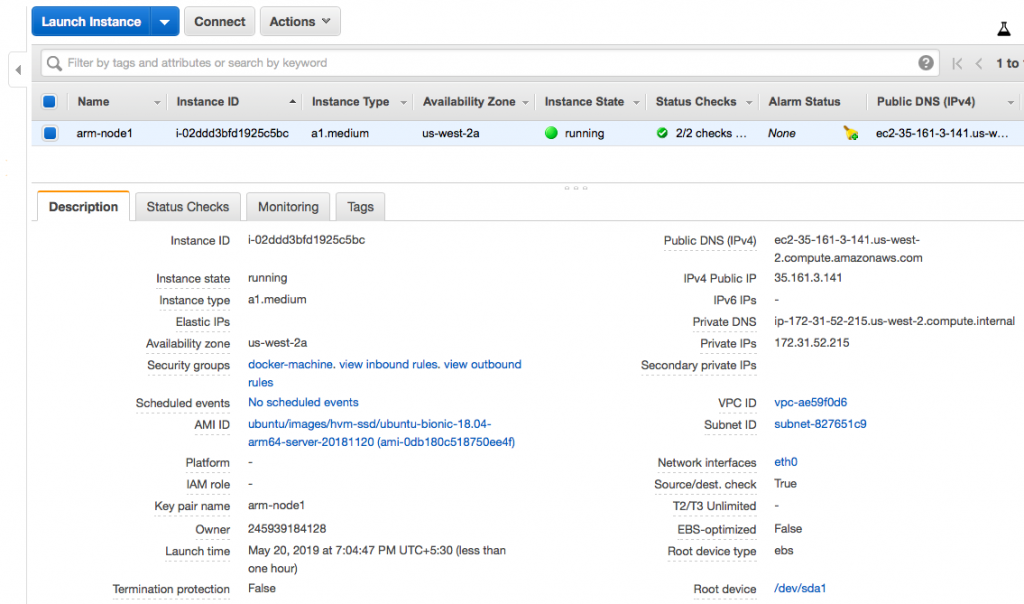Click the Status Checks column sort arrow
The image size is (1024, 604).
coord(748,101)
